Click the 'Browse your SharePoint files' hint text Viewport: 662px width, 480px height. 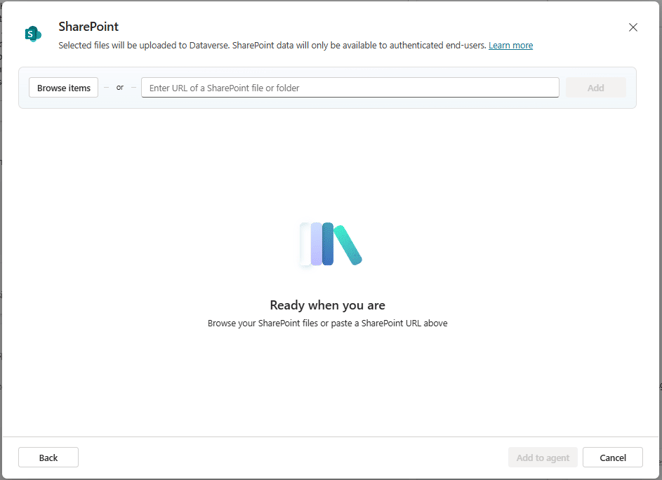327,323
